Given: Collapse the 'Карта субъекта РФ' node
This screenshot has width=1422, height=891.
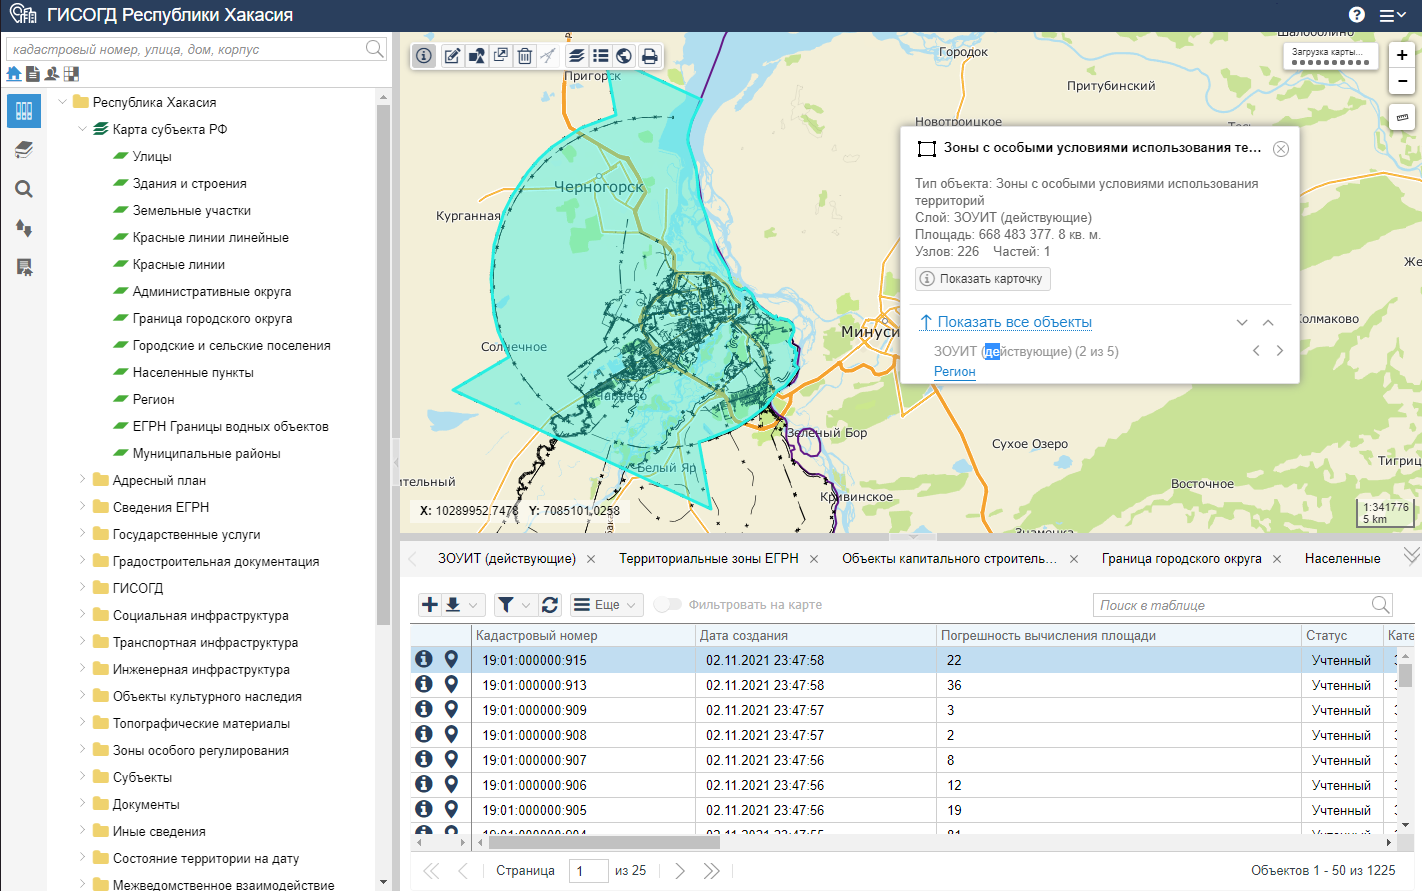Looking at the screenshot, I should pos(83,129).
